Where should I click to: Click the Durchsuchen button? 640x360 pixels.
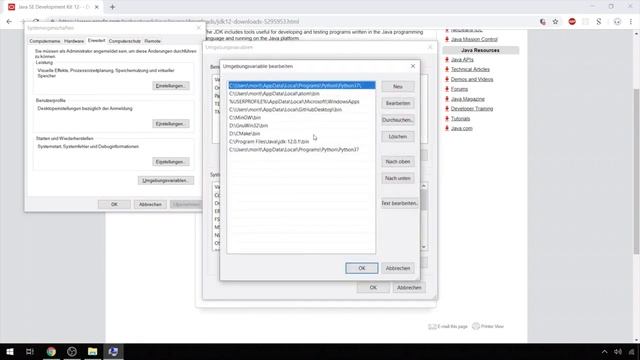(x=398, y=120)
